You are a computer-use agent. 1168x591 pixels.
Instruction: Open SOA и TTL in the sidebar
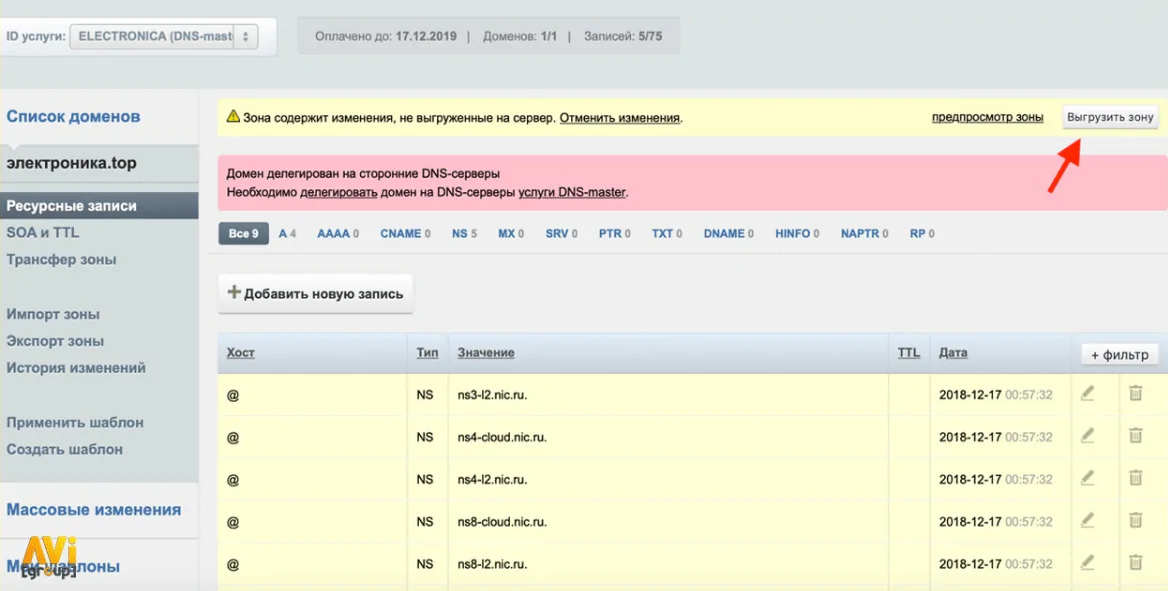pos(42,233)
